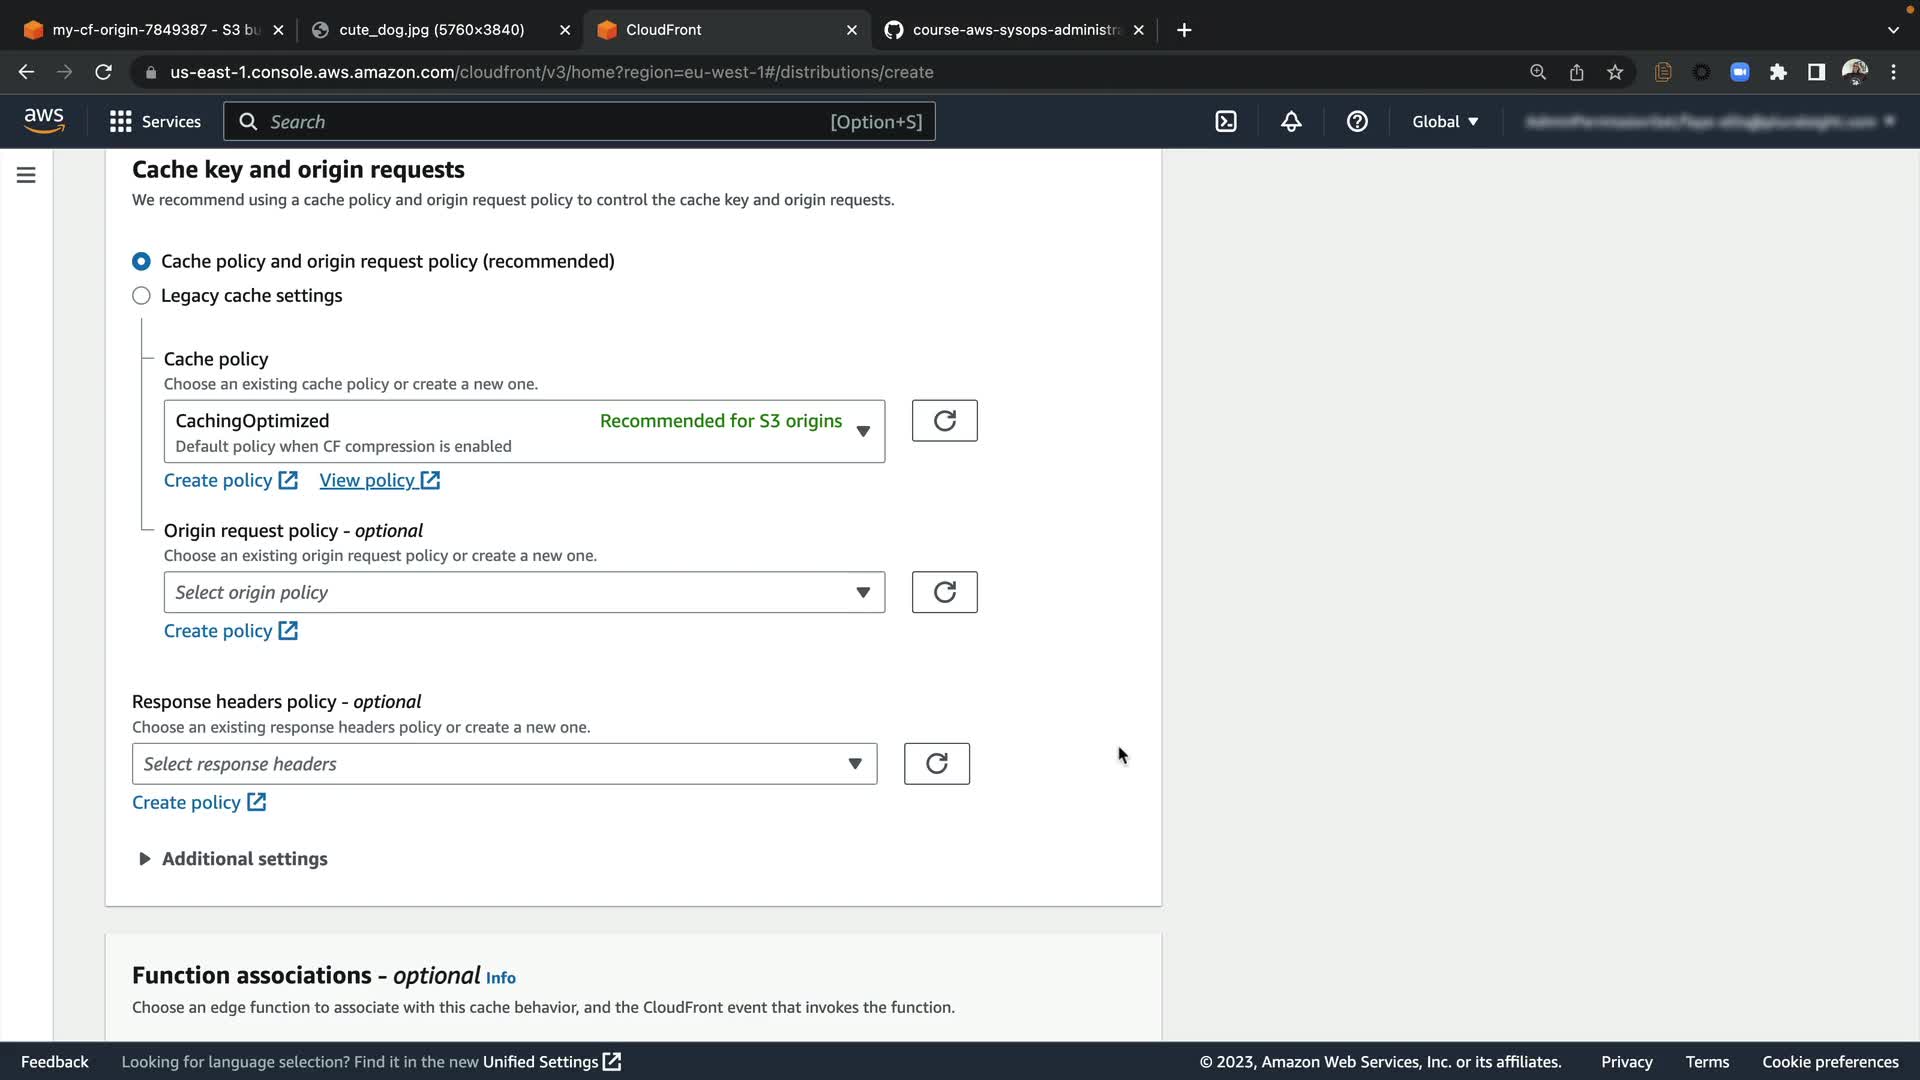Open the Select origin policy dropdown

click(524, 592)
